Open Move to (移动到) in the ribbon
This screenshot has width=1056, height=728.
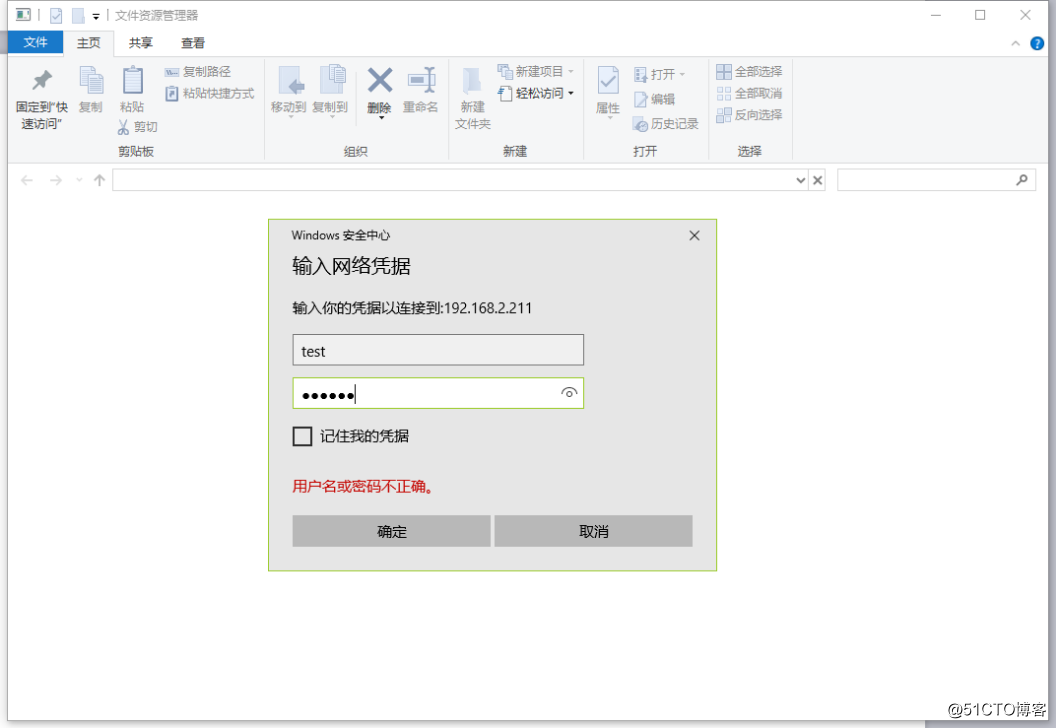(x=289, y=92)
